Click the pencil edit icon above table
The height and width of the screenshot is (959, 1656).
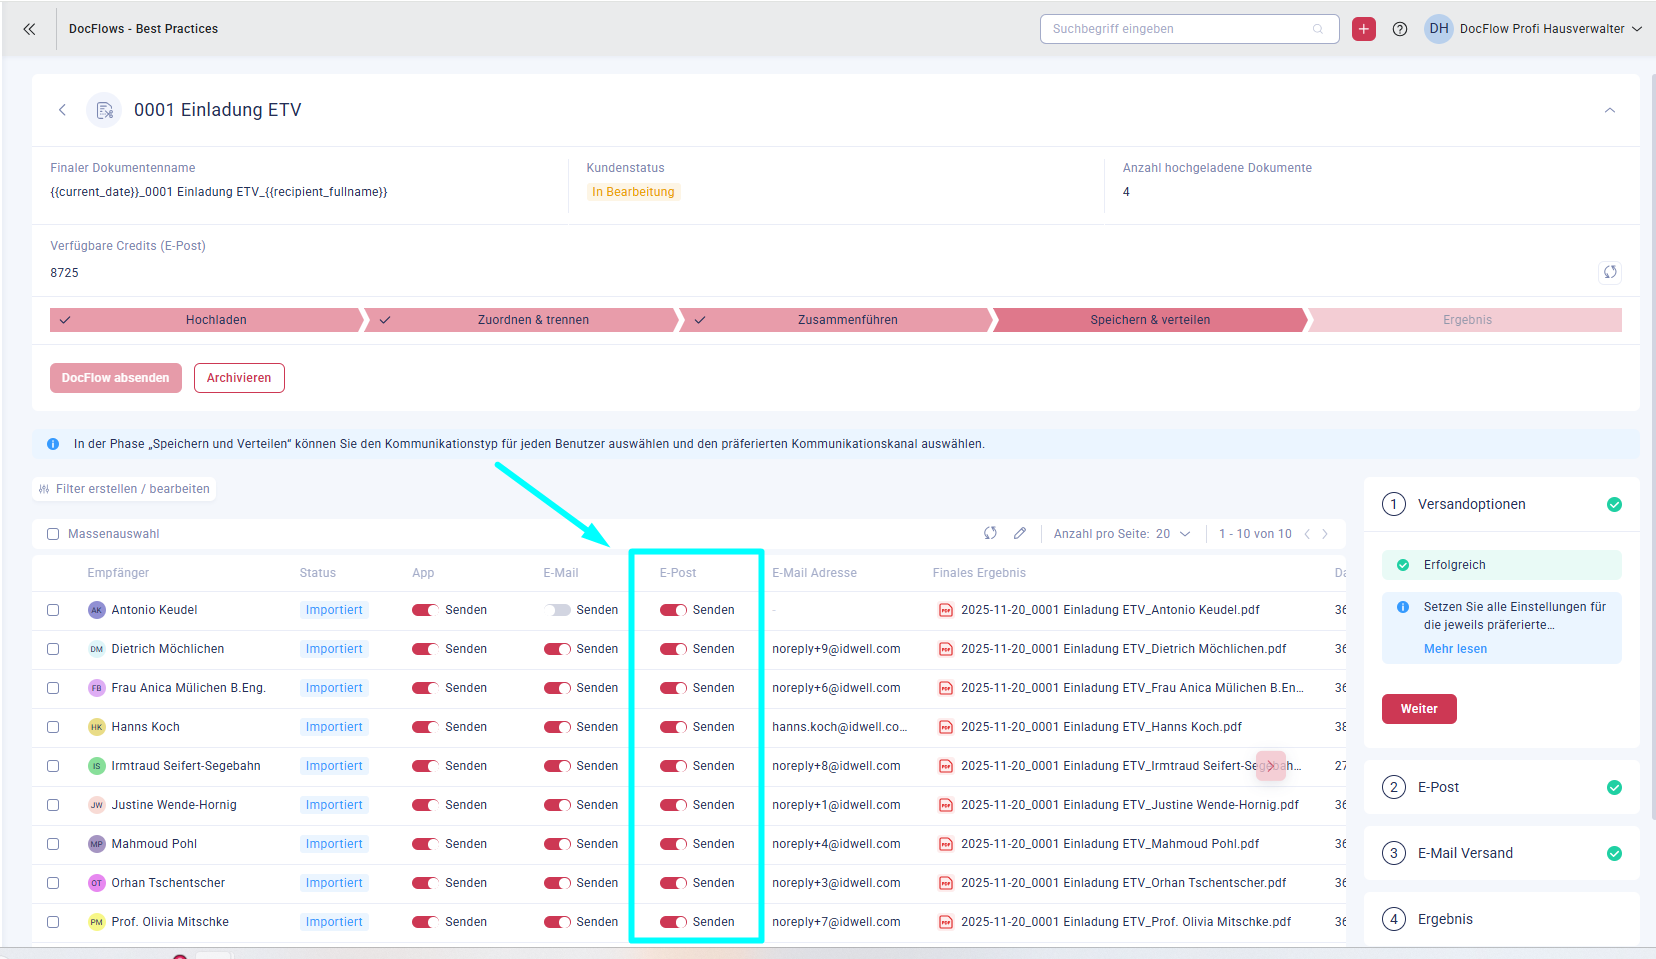click(x=1019, y=533)
